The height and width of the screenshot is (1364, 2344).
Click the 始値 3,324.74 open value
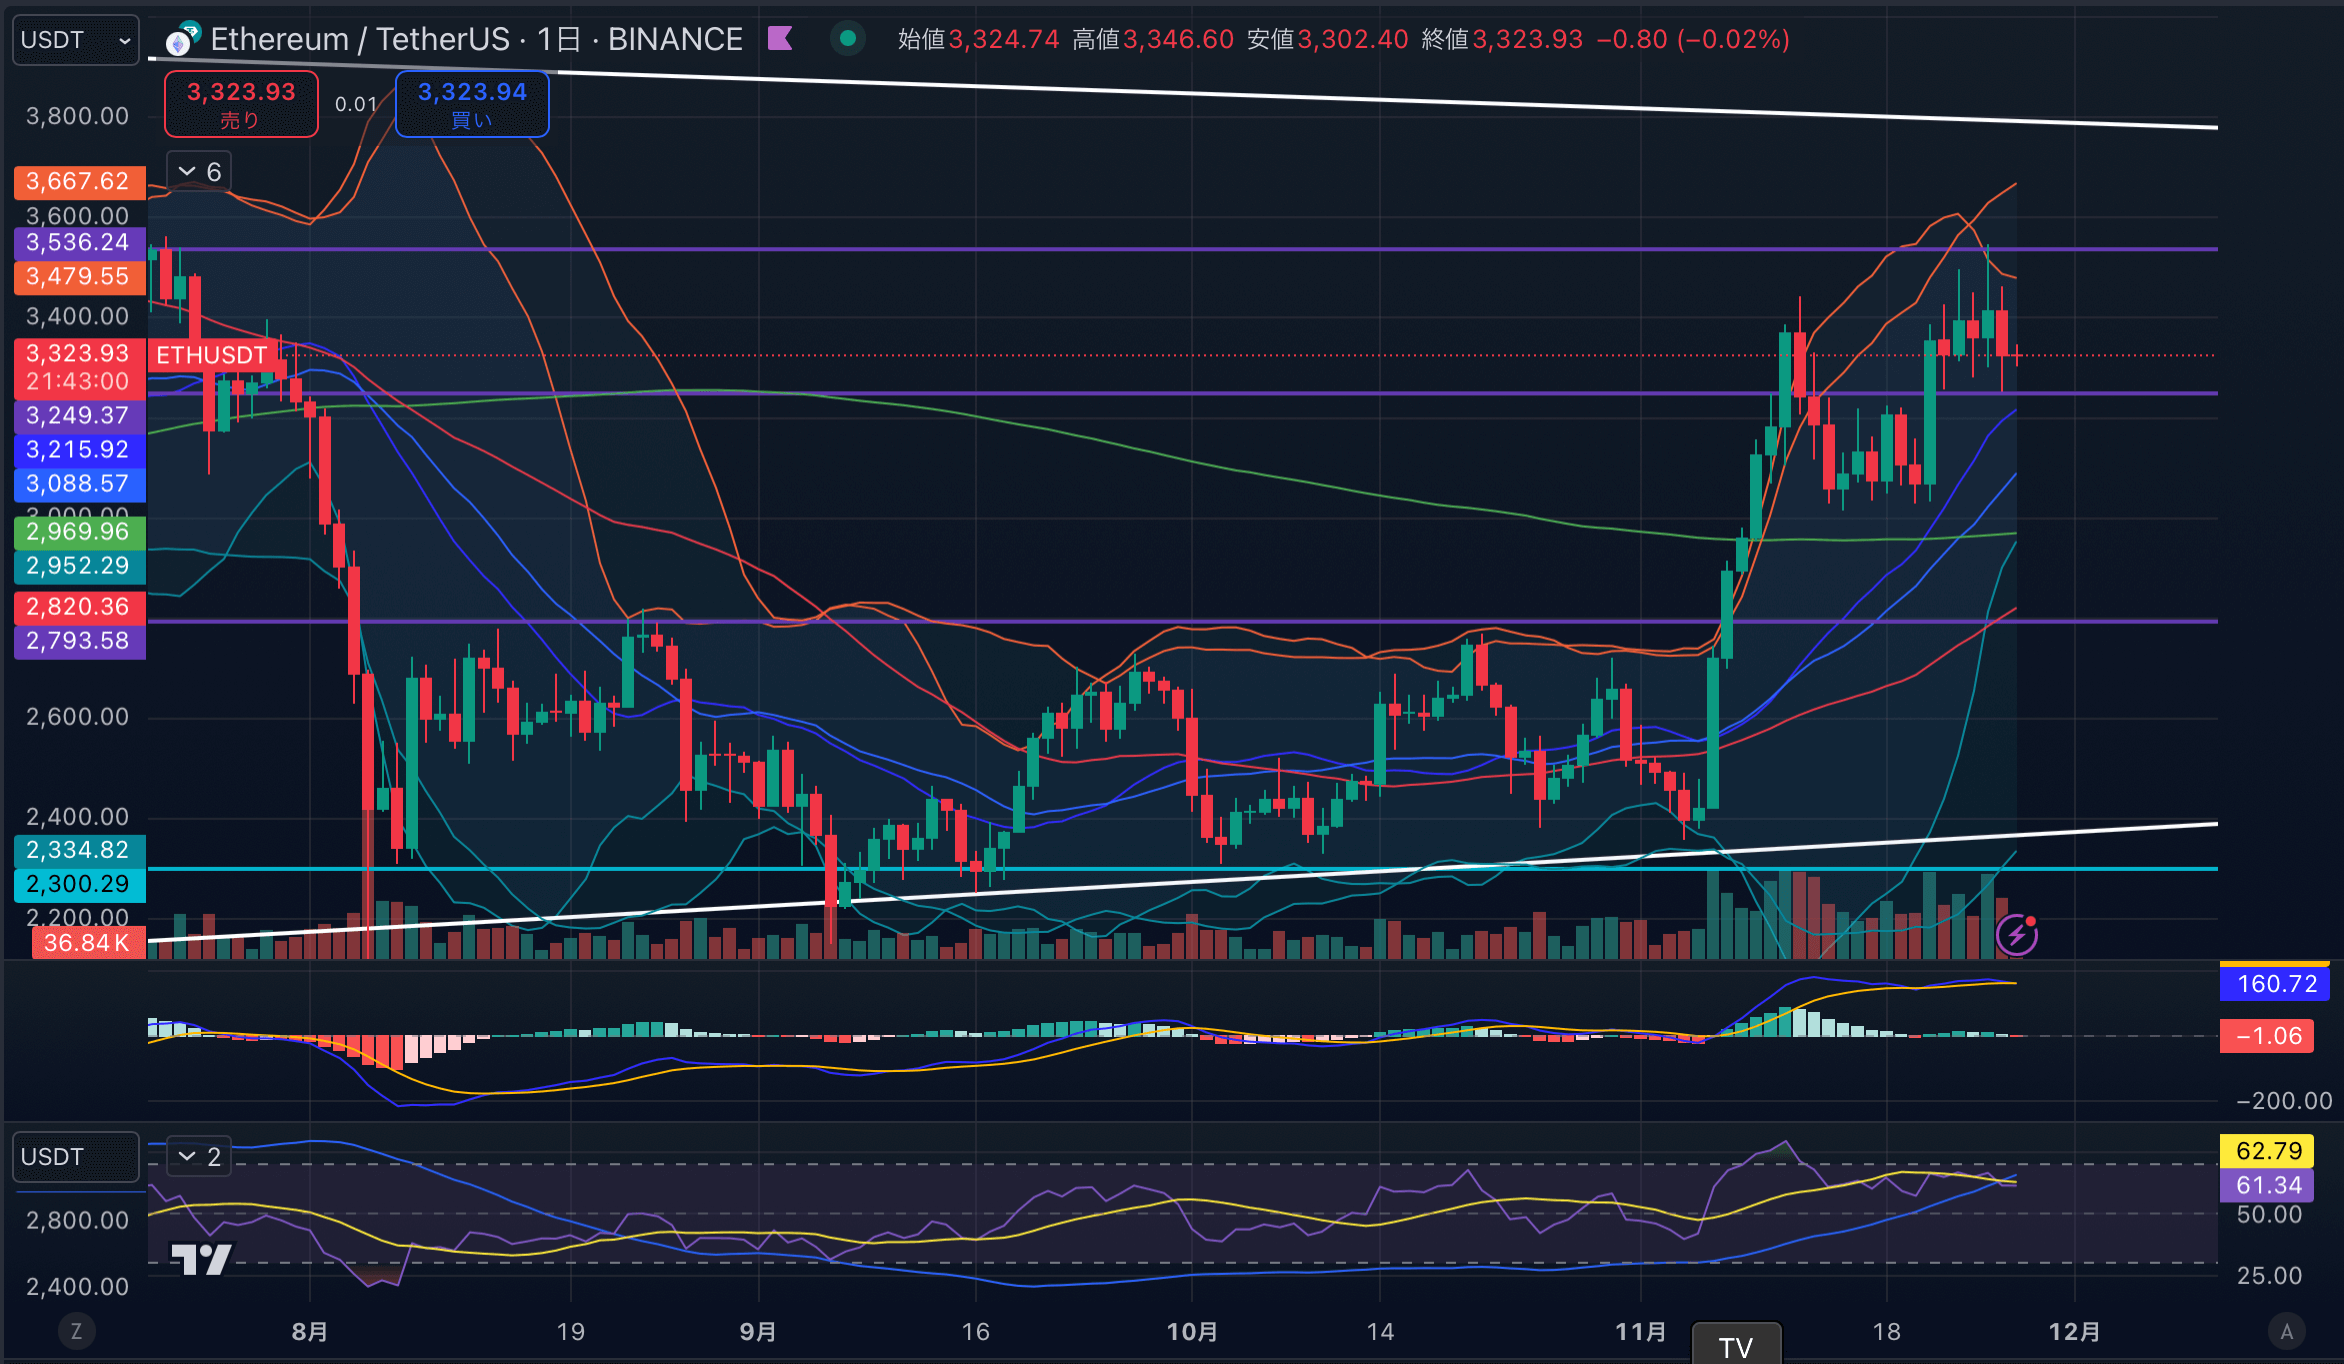[978, 39]
